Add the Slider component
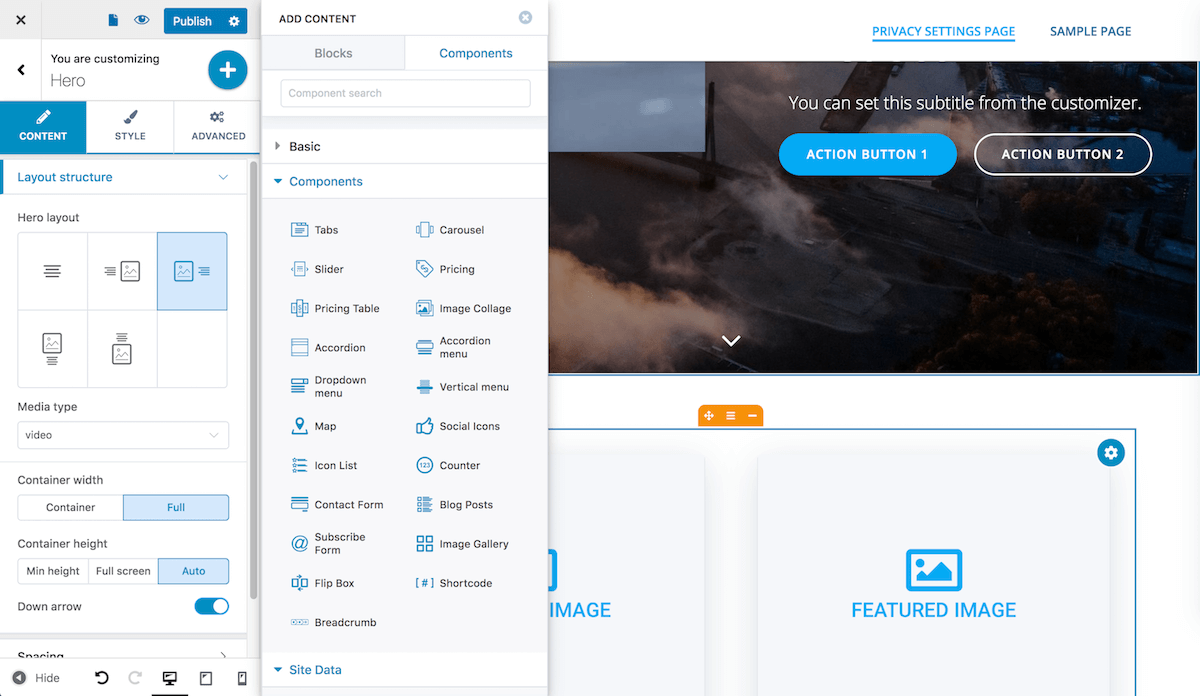The image size is (1200, 696). (x=317, y=269)
